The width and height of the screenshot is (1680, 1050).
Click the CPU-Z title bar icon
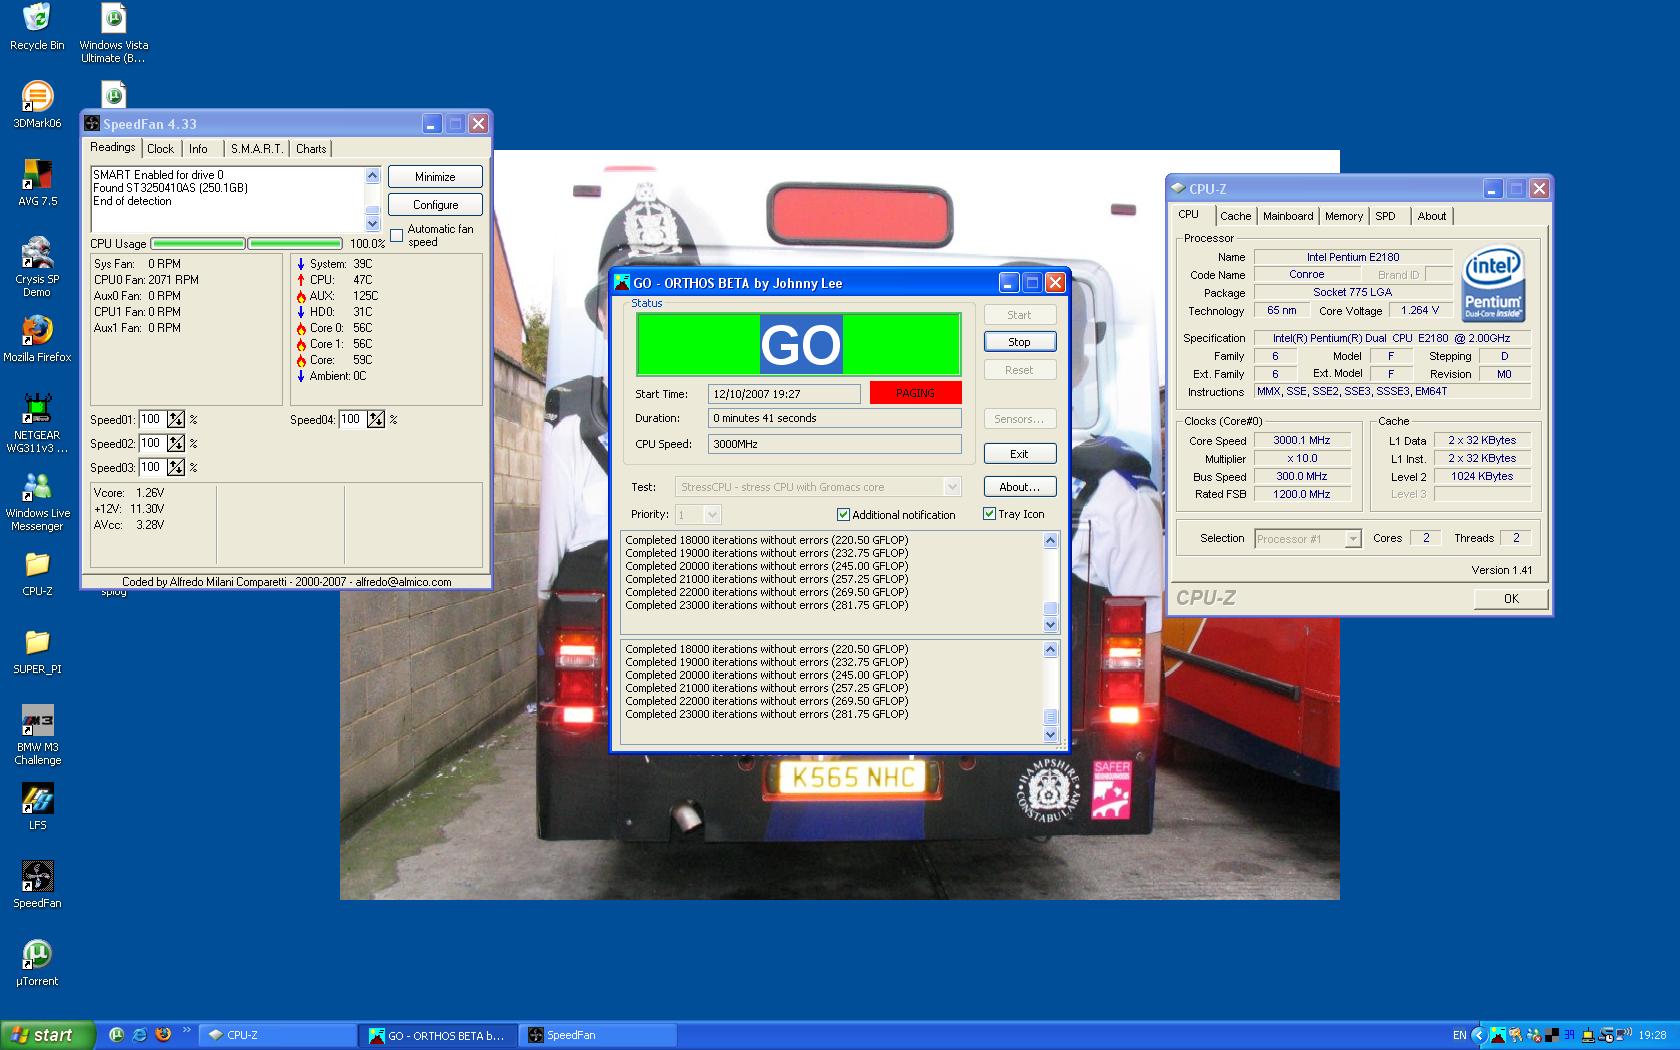point(1178,188)
